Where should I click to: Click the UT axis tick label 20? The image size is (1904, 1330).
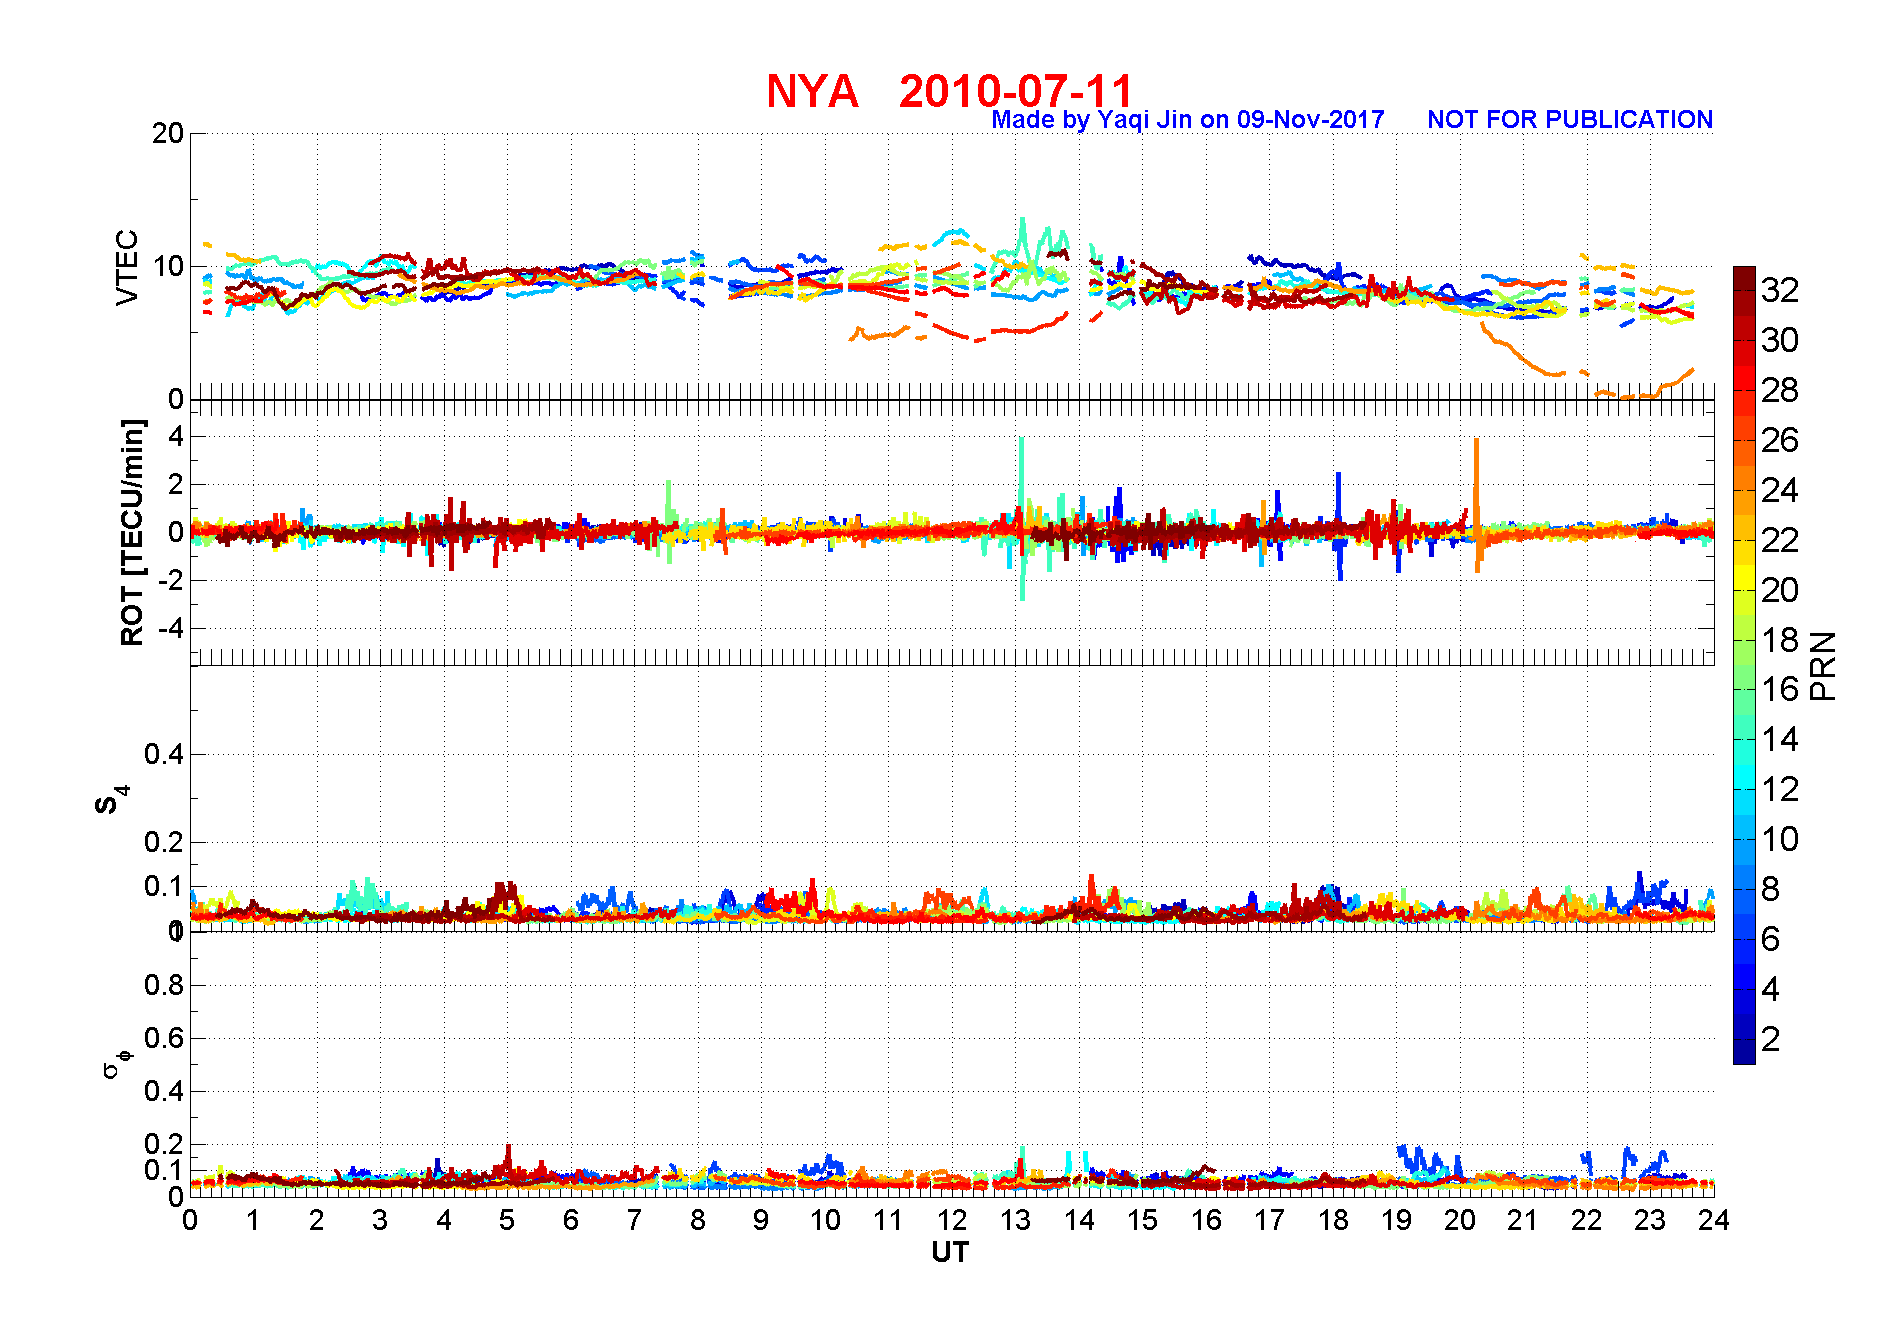point(1460,1220)
